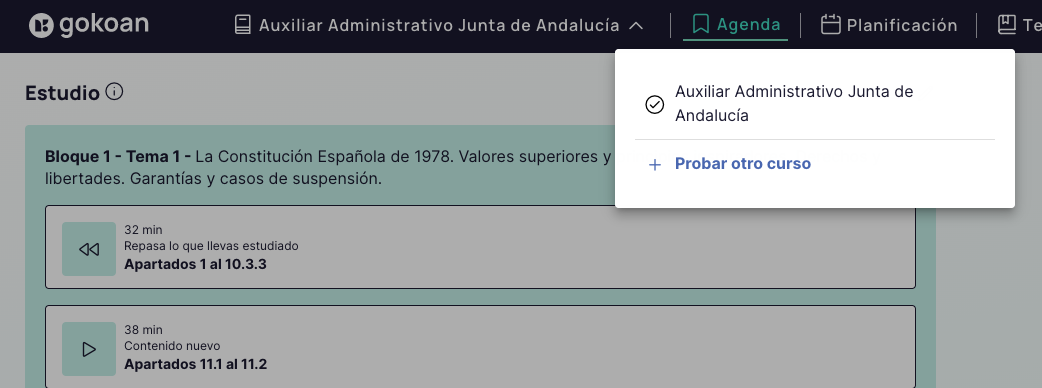Image resolution: width=1042 pixels, height=388 pixels.
Task: Collapse the course dropdown chevron
Action: click(x=636, y=26)
